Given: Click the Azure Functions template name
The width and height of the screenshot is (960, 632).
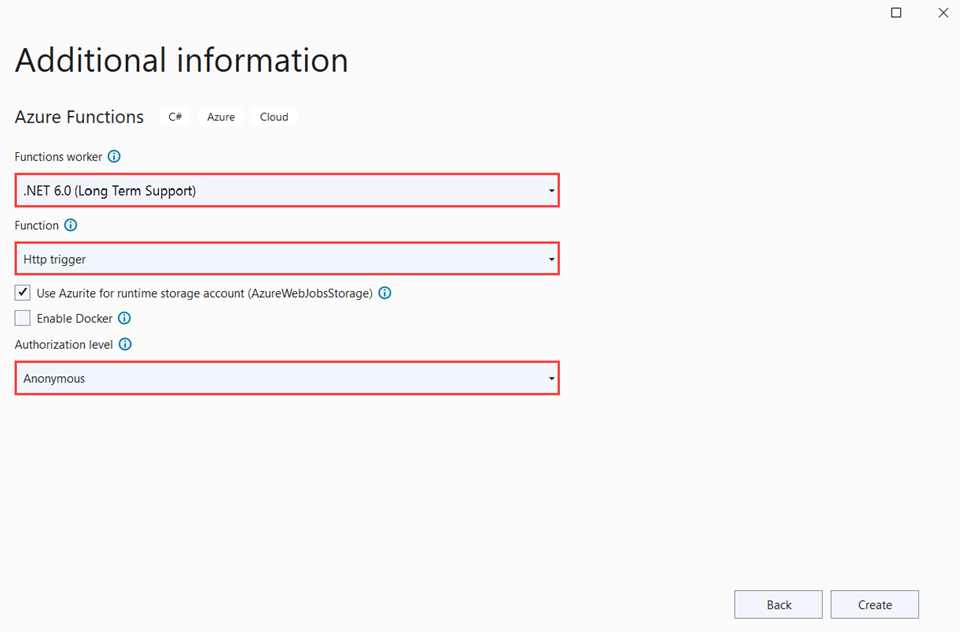Looking at the screenshot, I should [79, 117].
